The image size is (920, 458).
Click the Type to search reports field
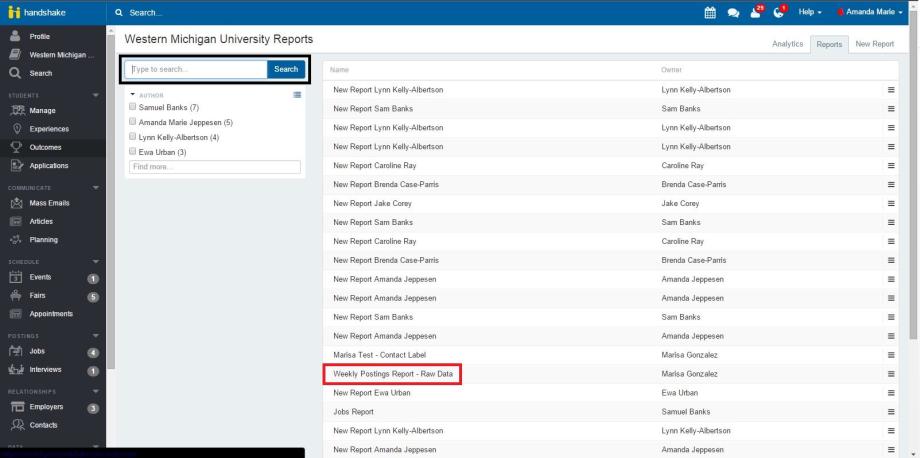tap(197, 69)
